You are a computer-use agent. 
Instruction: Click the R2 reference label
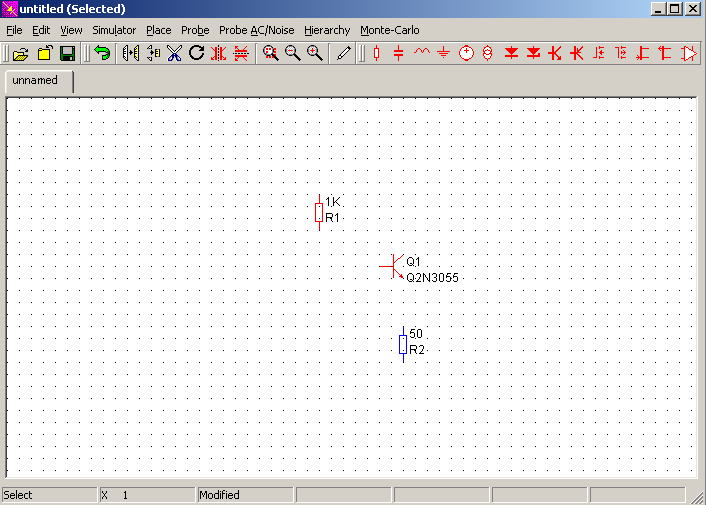click(417, 350)
